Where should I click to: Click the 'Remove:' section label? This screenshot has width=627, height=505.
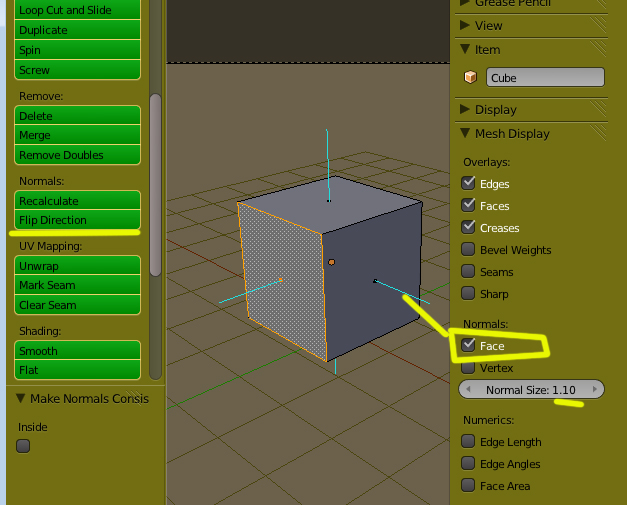[41, 96]
